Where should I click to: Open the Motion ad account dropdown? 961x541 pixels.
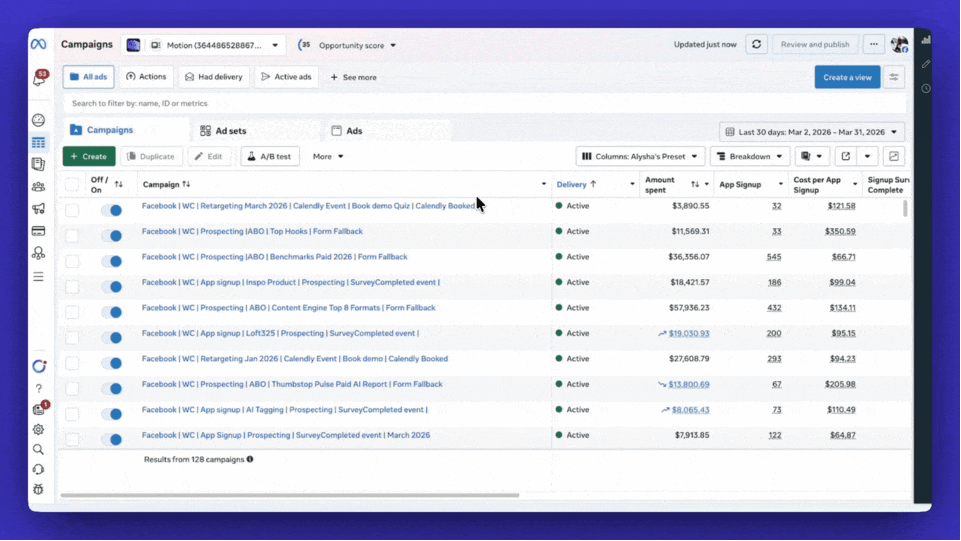pyautogui.click(x=203, y=45)
